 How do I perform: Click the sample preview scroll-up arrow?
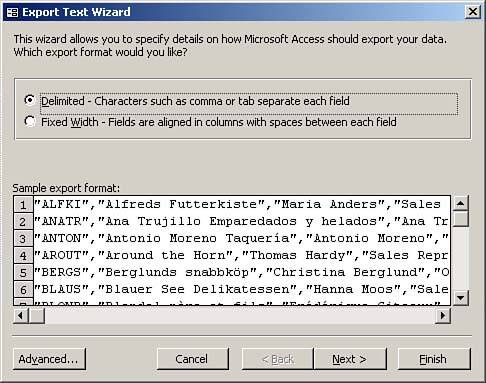[460, 203]
